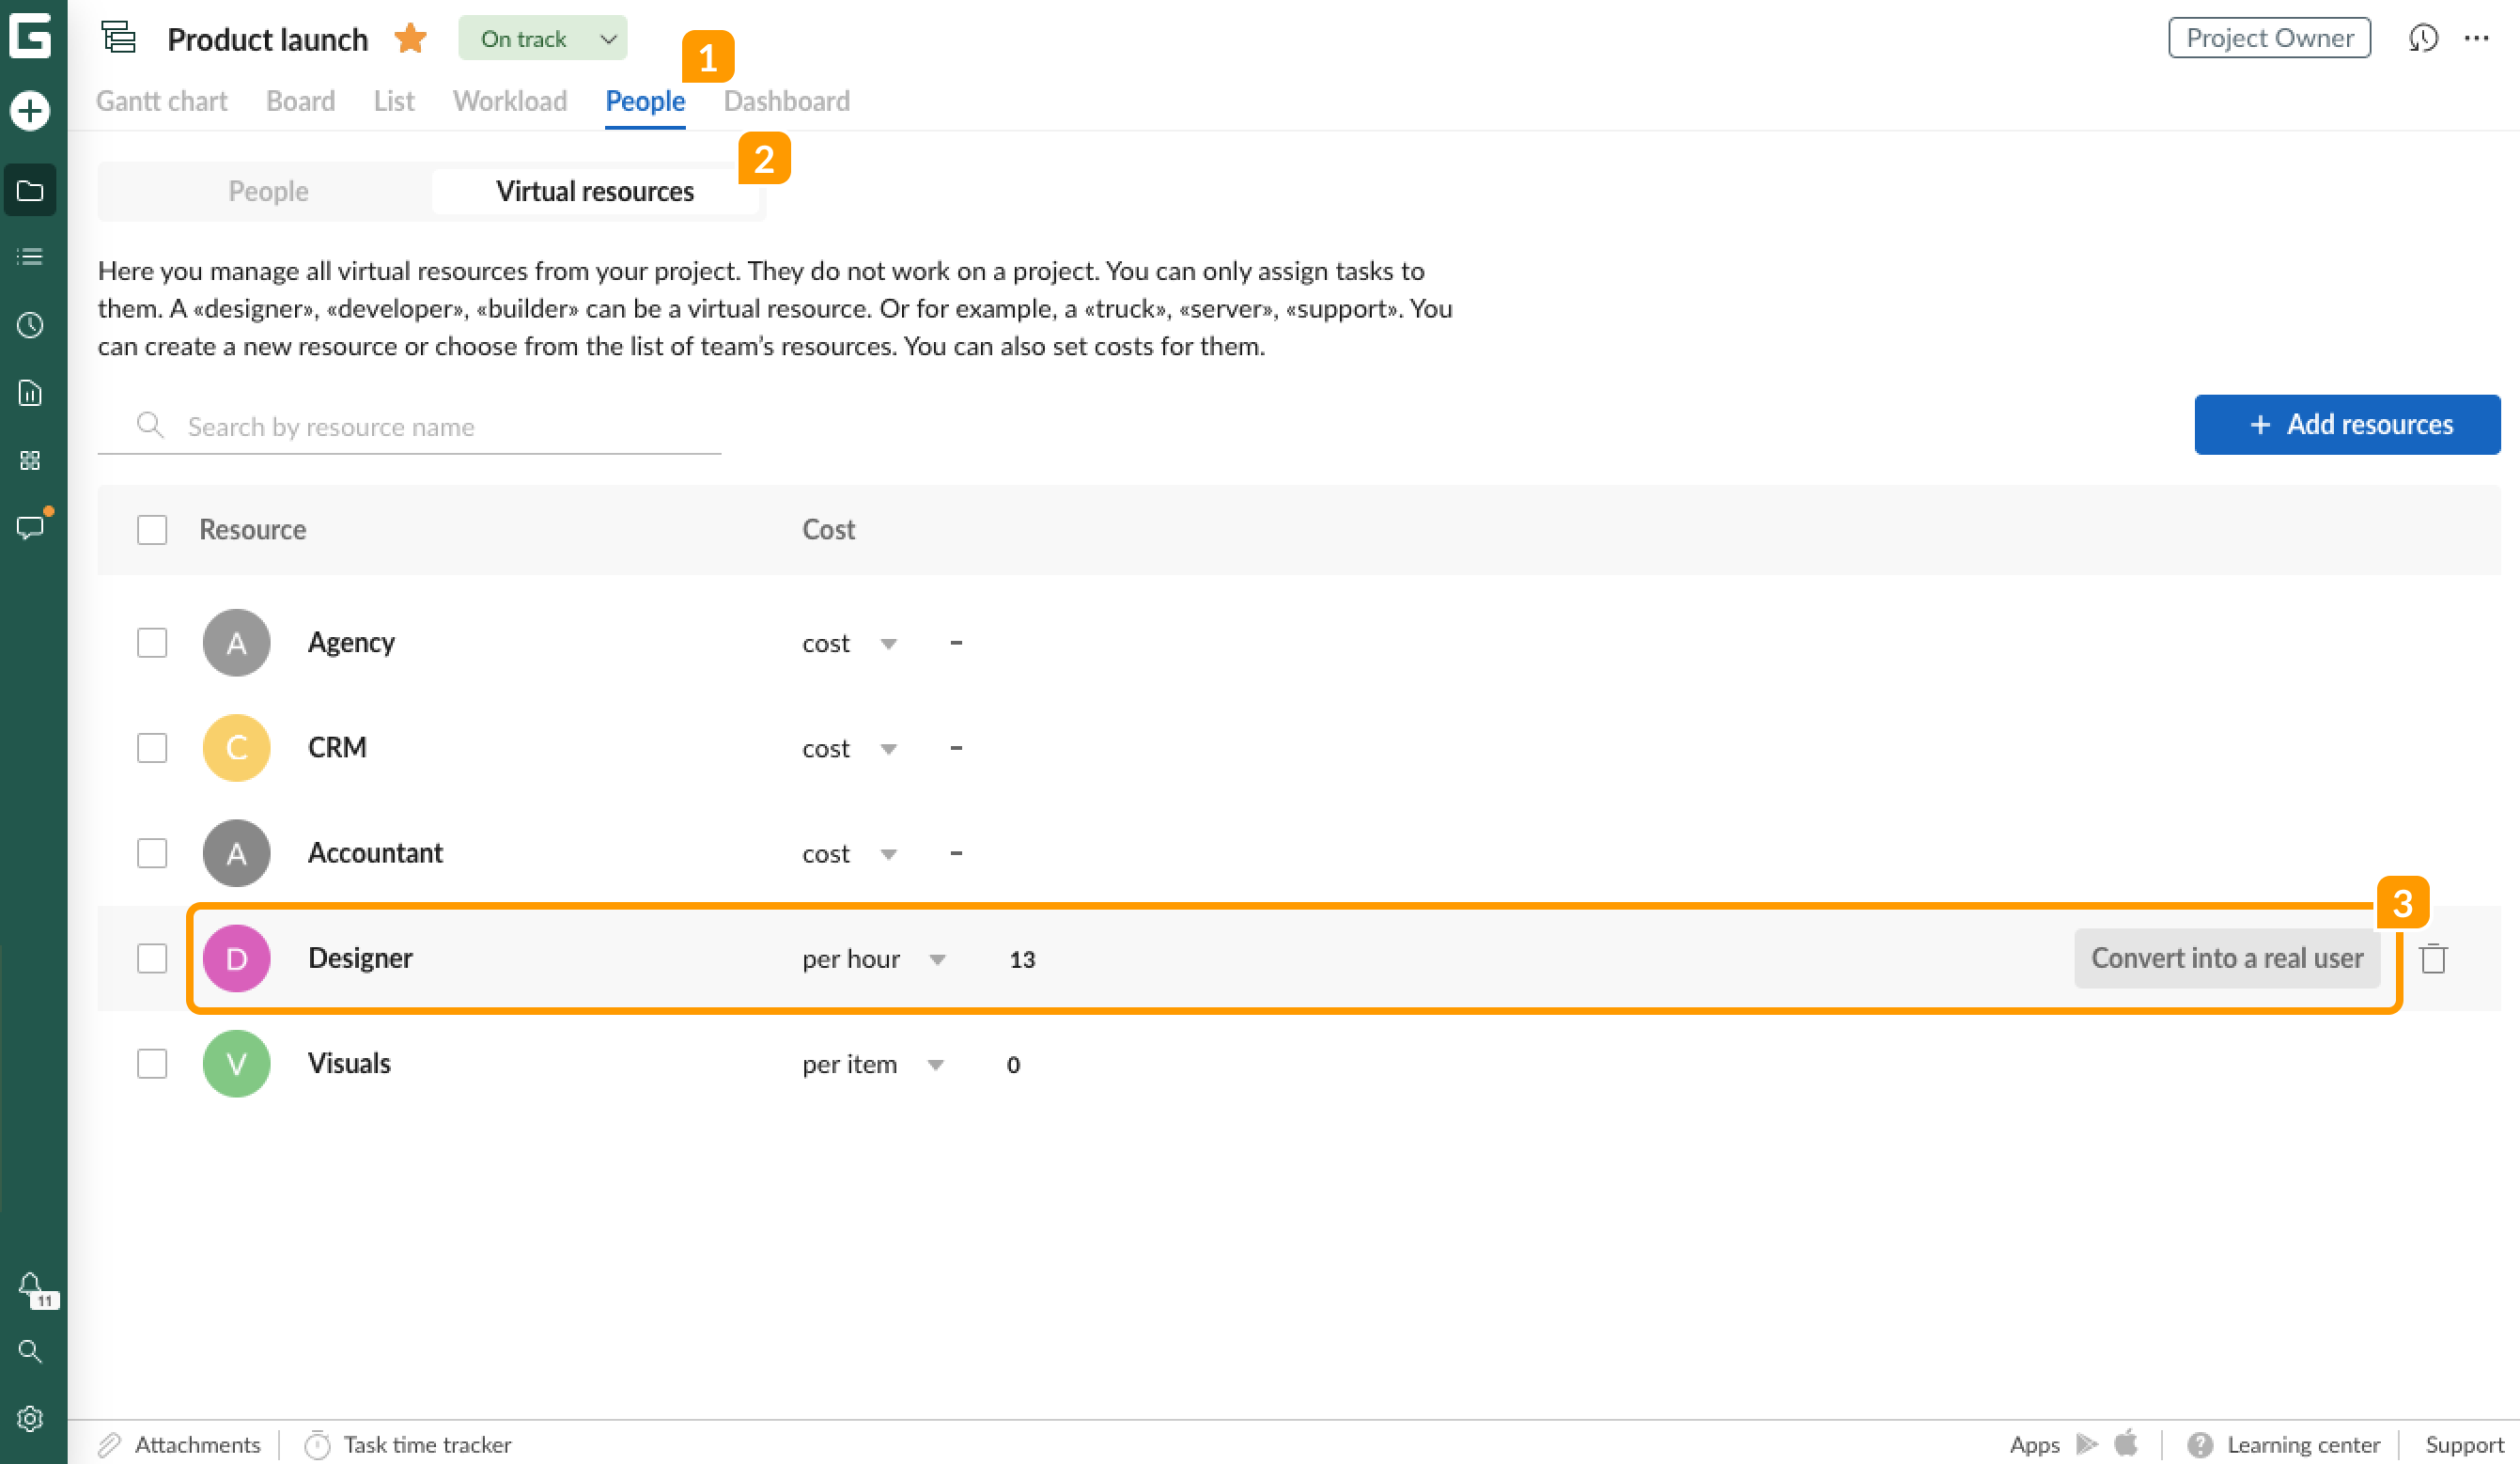Open the comments bubble icon in sidebar
The height and width of the screenshot is (1464, 2520).
(x=30, y=528)
